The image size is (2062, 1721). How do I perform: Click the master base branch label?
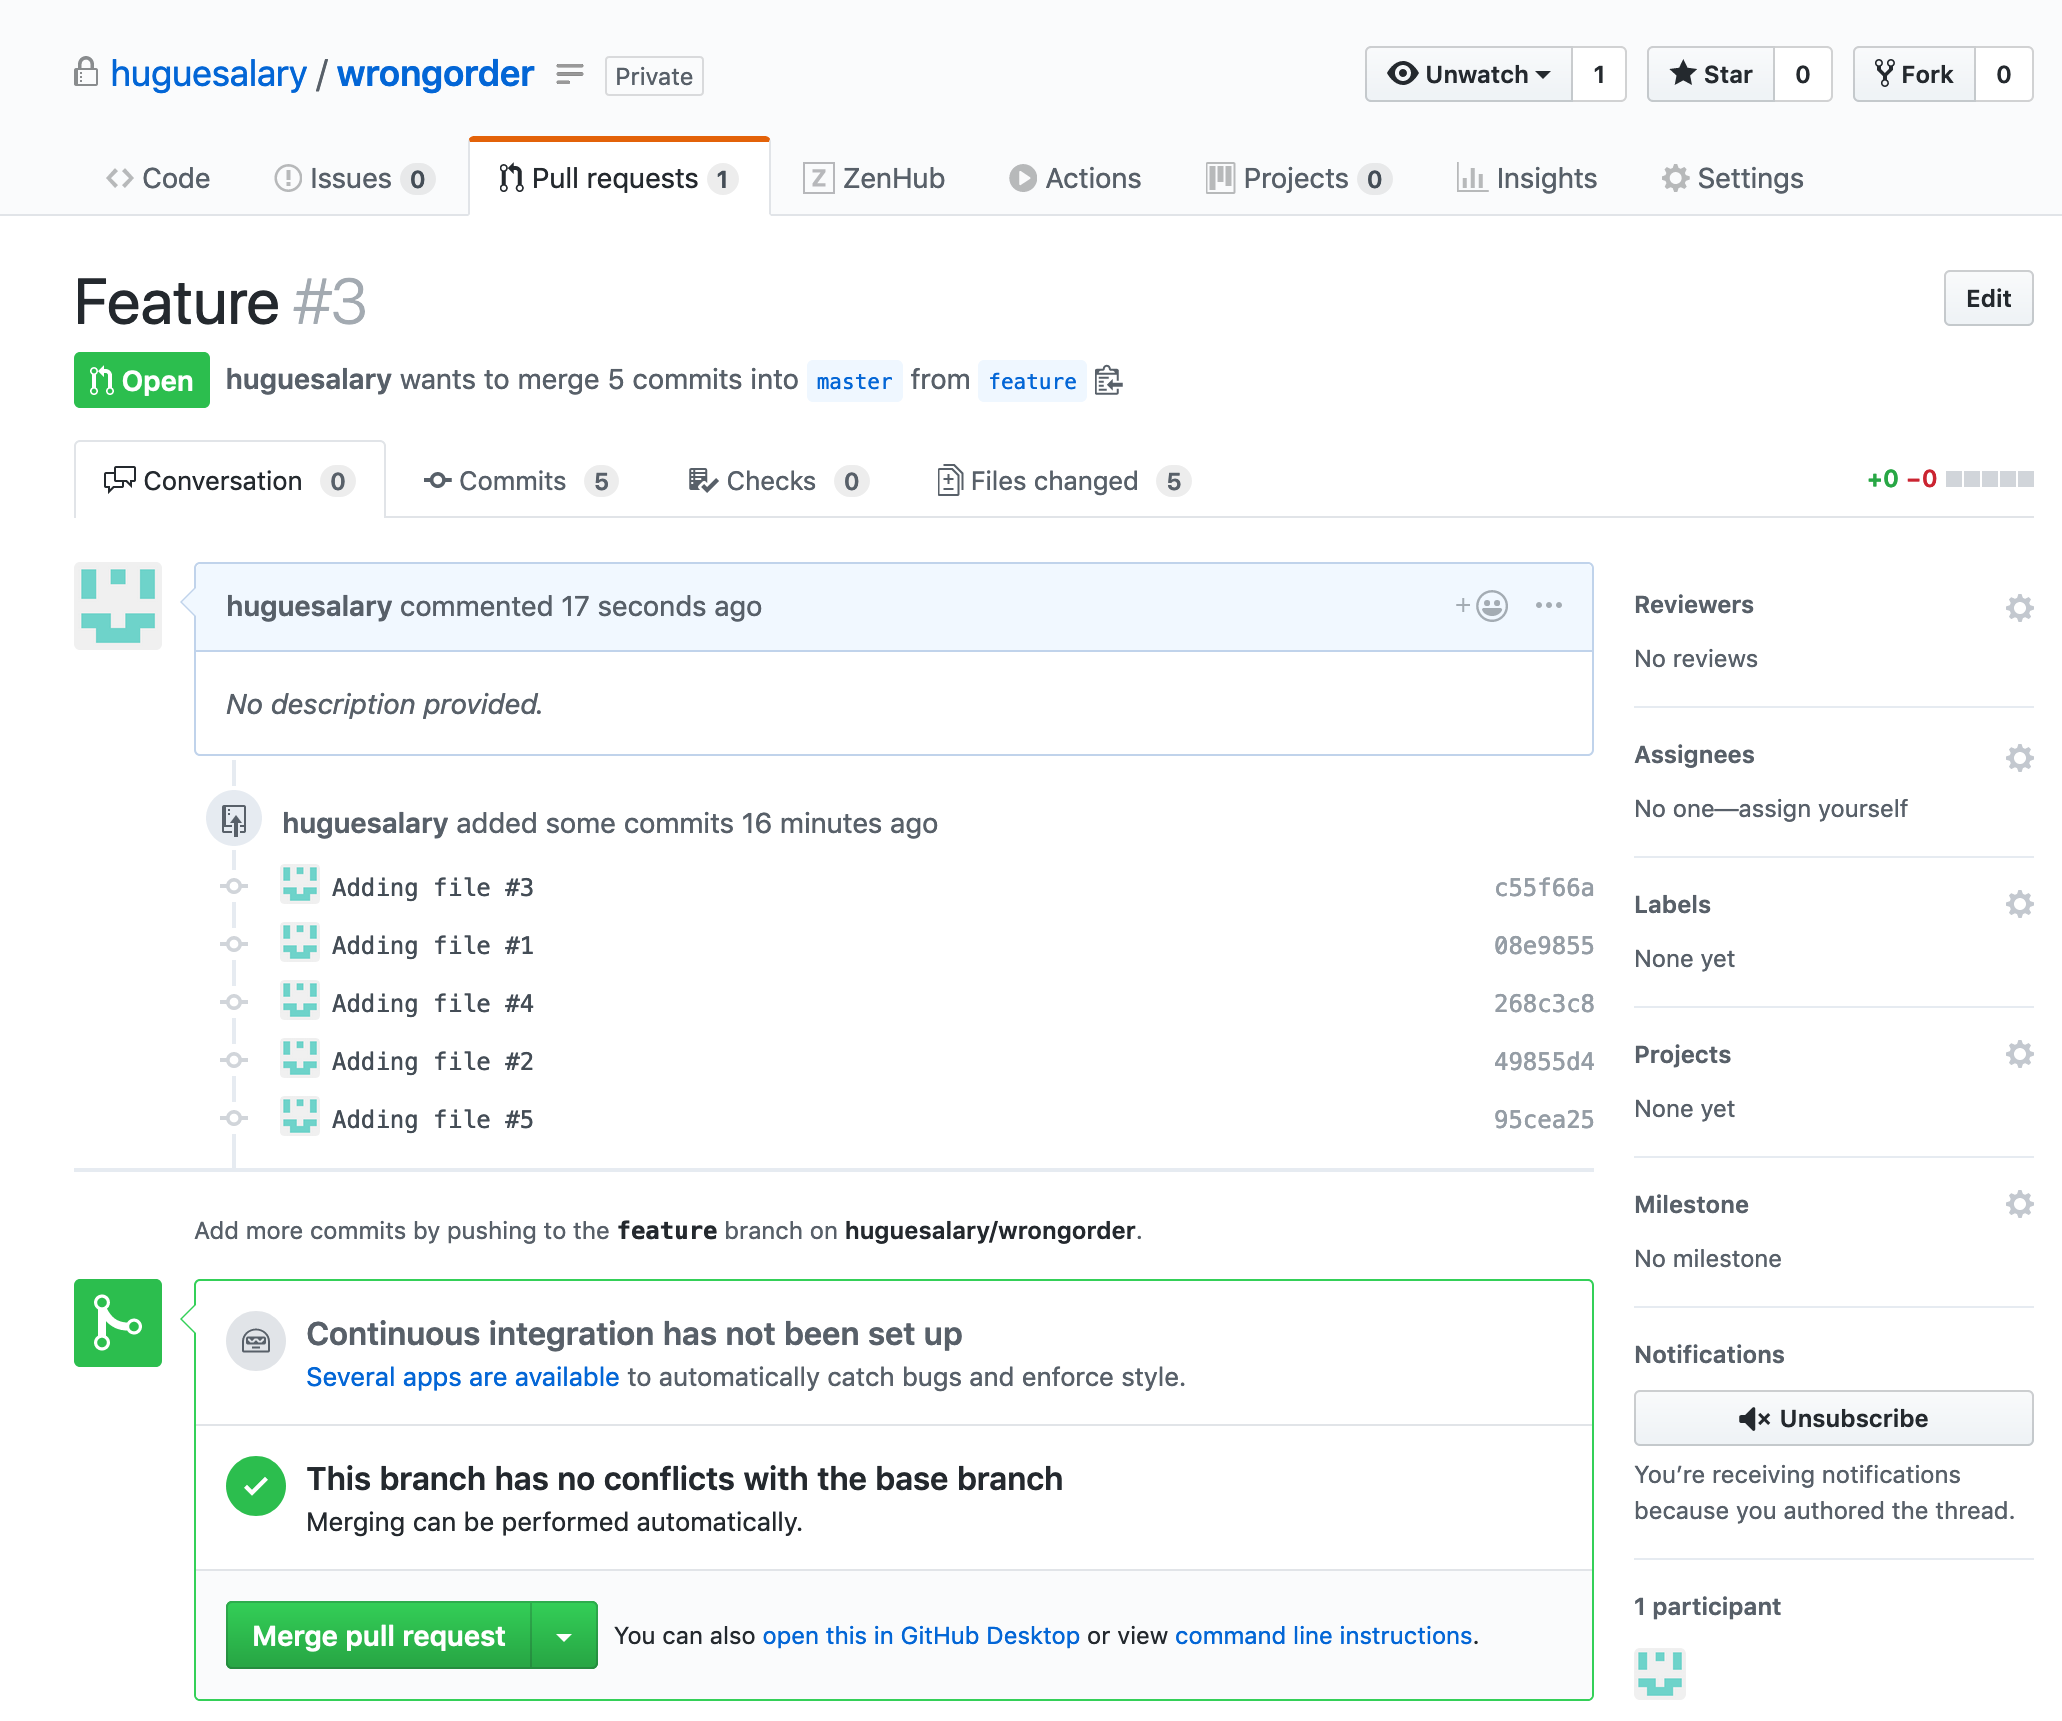(x=854, y=381)
